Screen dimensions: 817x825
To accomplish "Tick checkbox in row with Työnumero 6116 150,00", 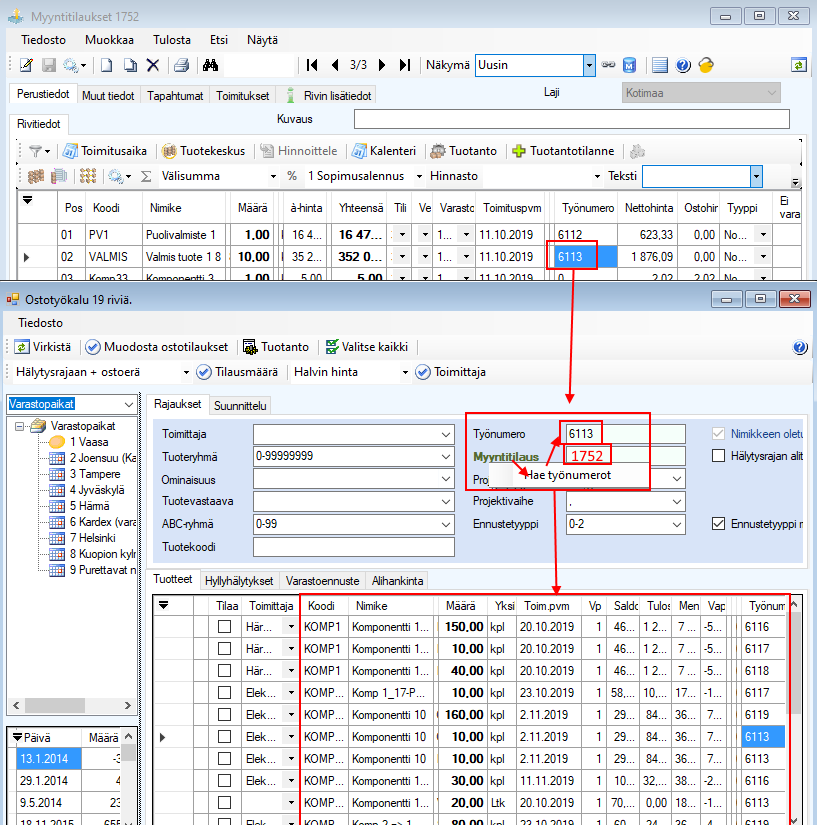I will pos(225,627).
